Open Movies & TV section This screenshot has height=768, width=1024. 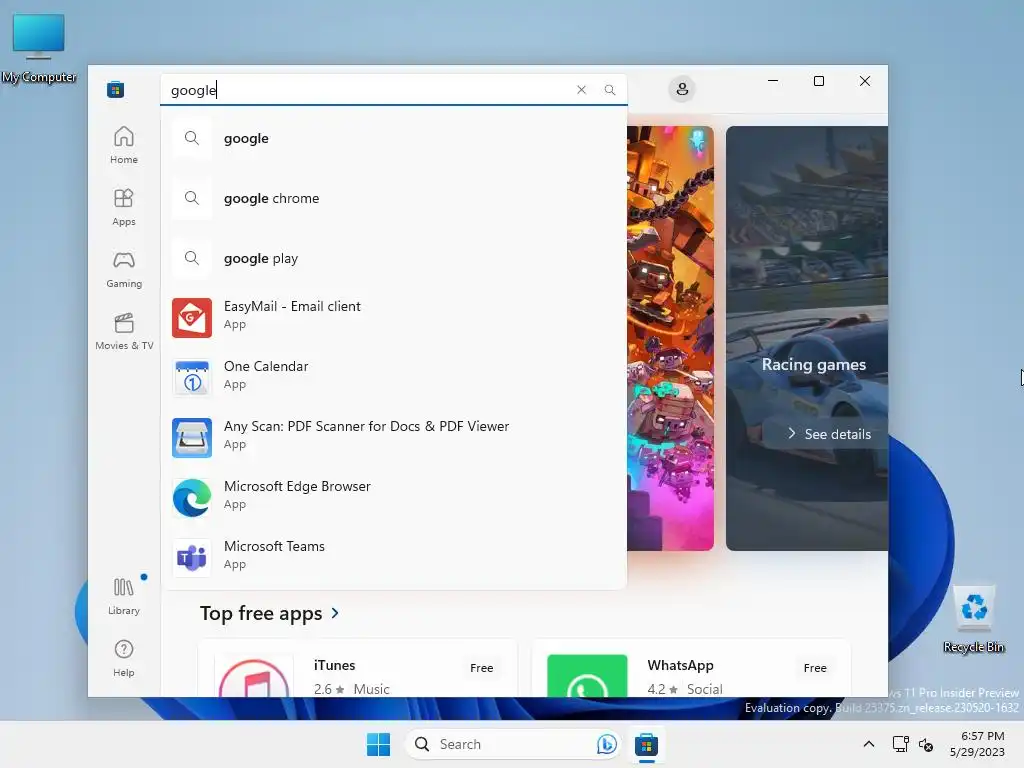[123, 331]
